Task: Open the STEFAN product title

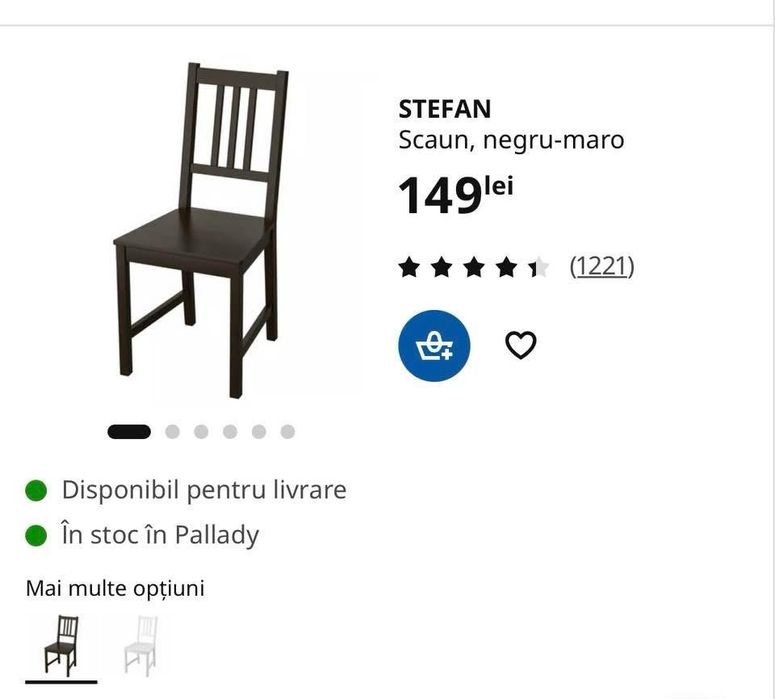Action: pyautogui.click(x=444, y=109)
